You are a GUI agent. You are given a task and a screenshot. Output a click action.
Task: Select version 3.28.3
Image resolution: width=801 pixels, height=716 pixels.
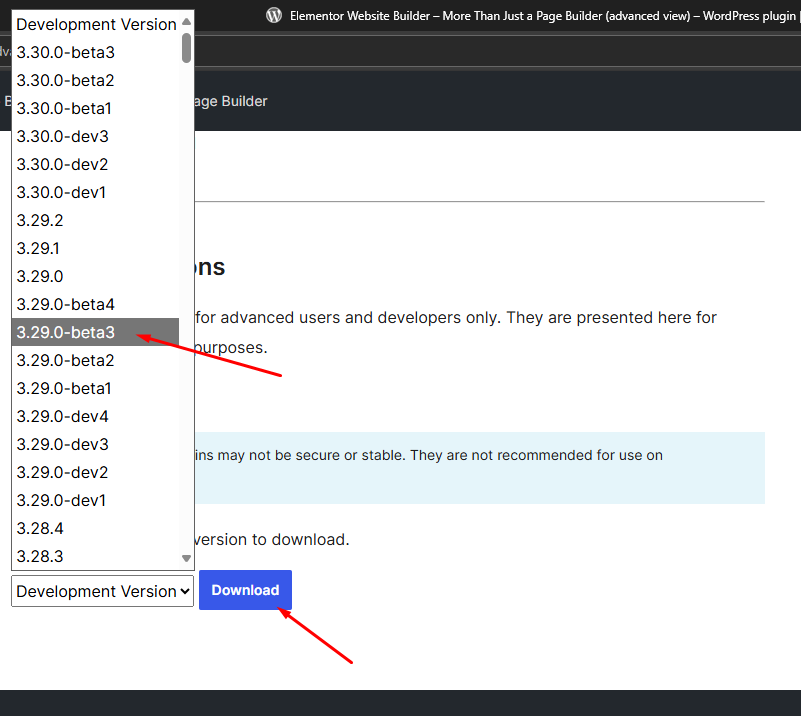pyautogui.click(x=96, y=556)
